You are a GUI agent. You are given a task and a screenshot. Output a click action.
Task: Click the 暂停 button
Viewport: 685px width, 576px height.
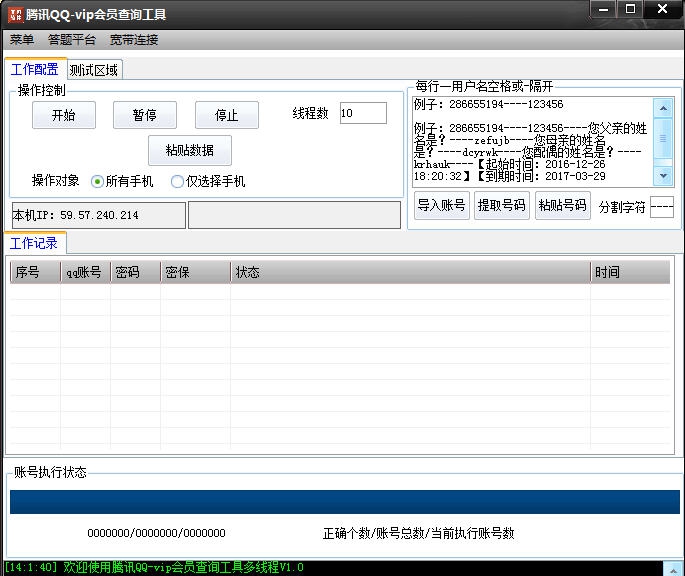145,115
